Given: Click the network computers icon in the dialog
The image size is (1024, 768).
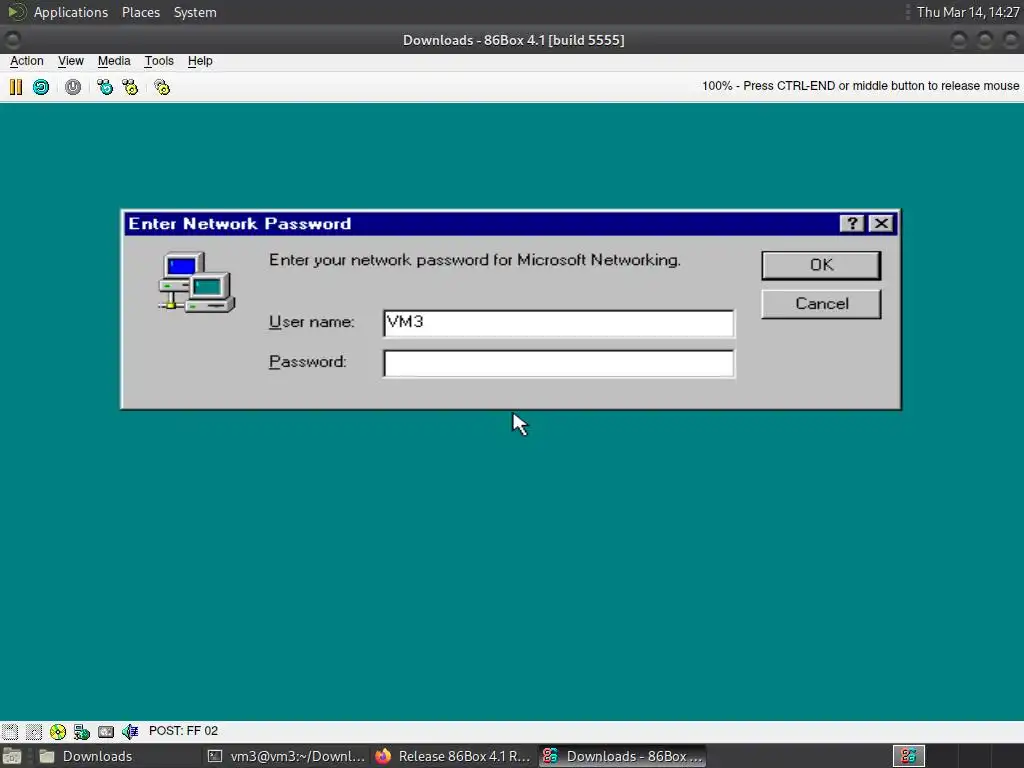Looking at the screenshot, I should click(x=197, y=282).
